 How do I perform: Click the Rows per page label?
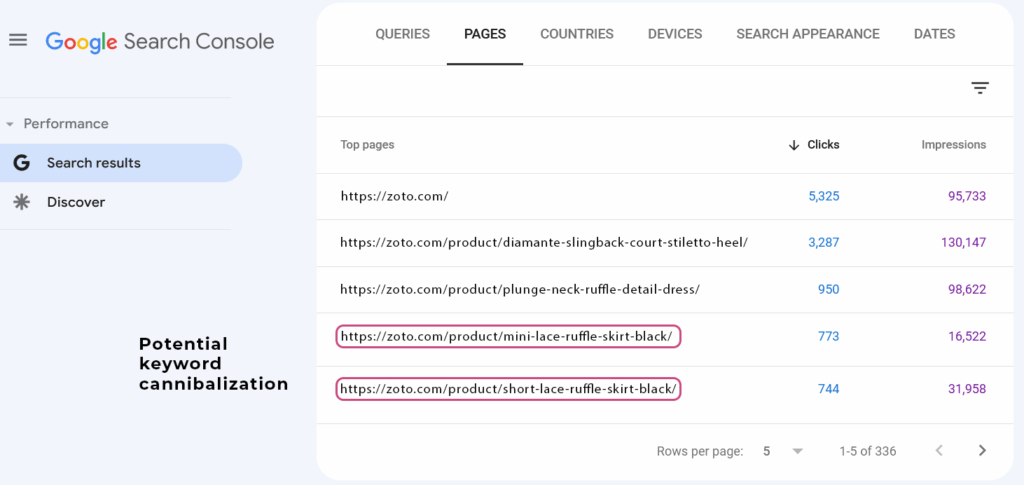[x=699, y=451]
